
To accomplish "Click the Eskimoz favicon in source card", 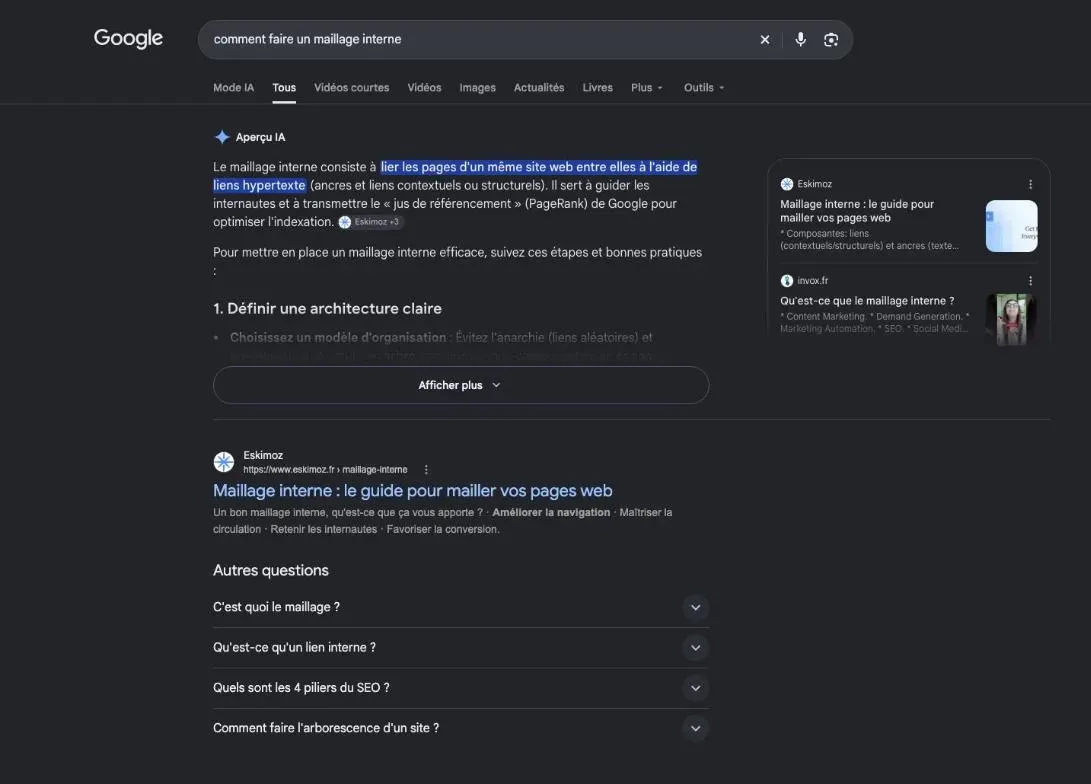I will (x=787, y=184).
